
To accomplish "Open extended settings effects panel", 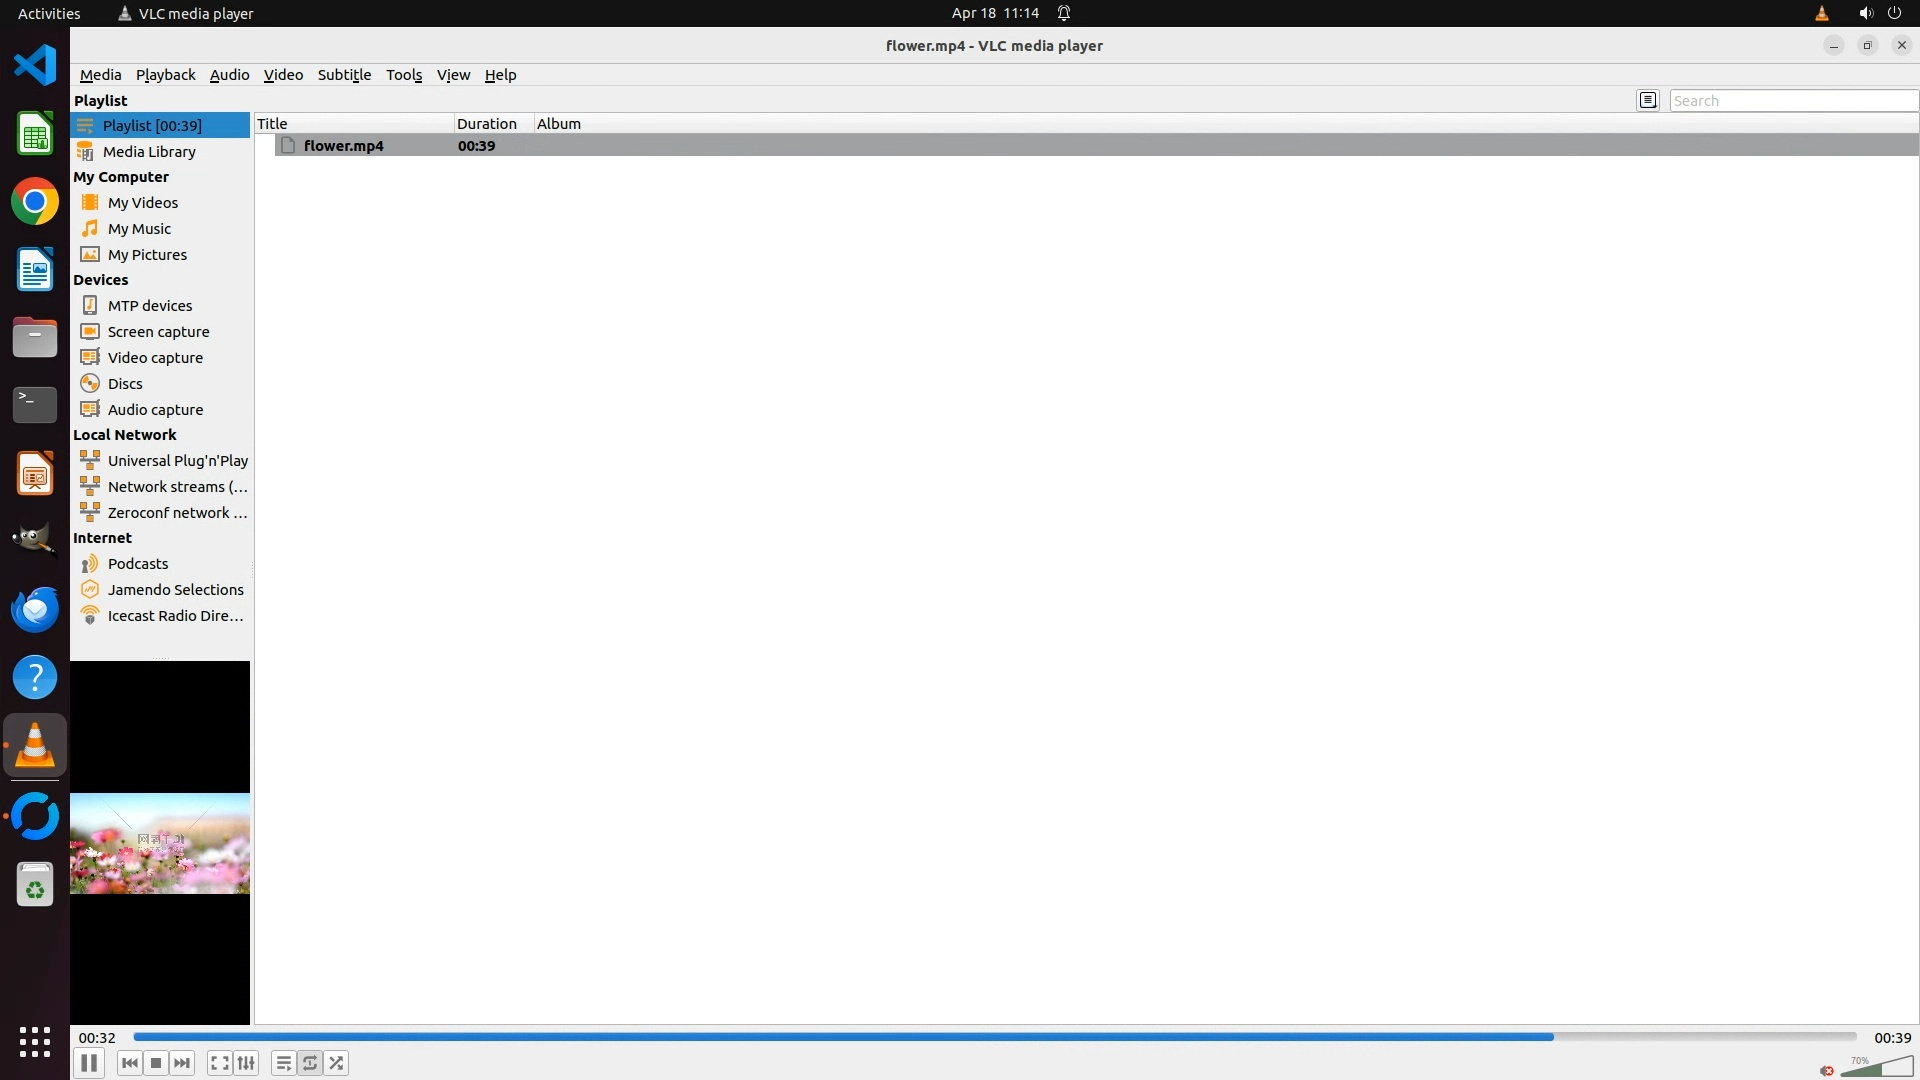I will coord(246,1063).
